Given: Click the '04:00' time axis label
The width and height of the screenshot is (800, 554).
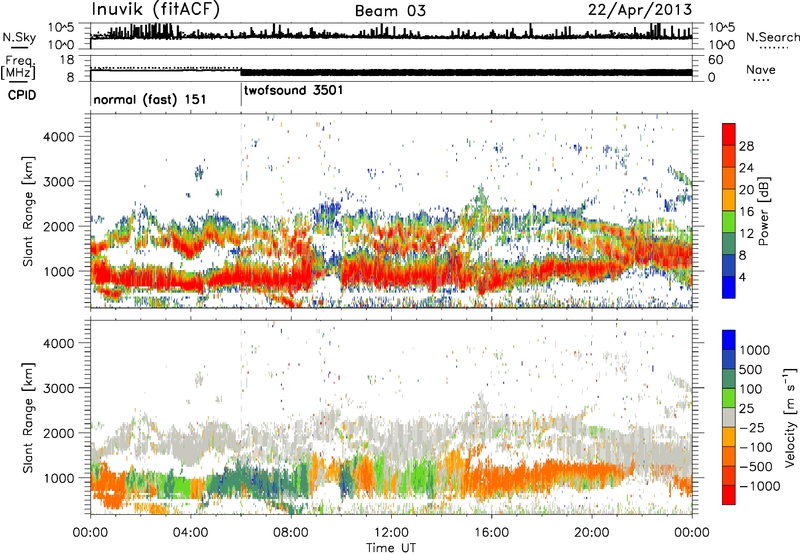Looking at the screenshot, I should 190,533.
